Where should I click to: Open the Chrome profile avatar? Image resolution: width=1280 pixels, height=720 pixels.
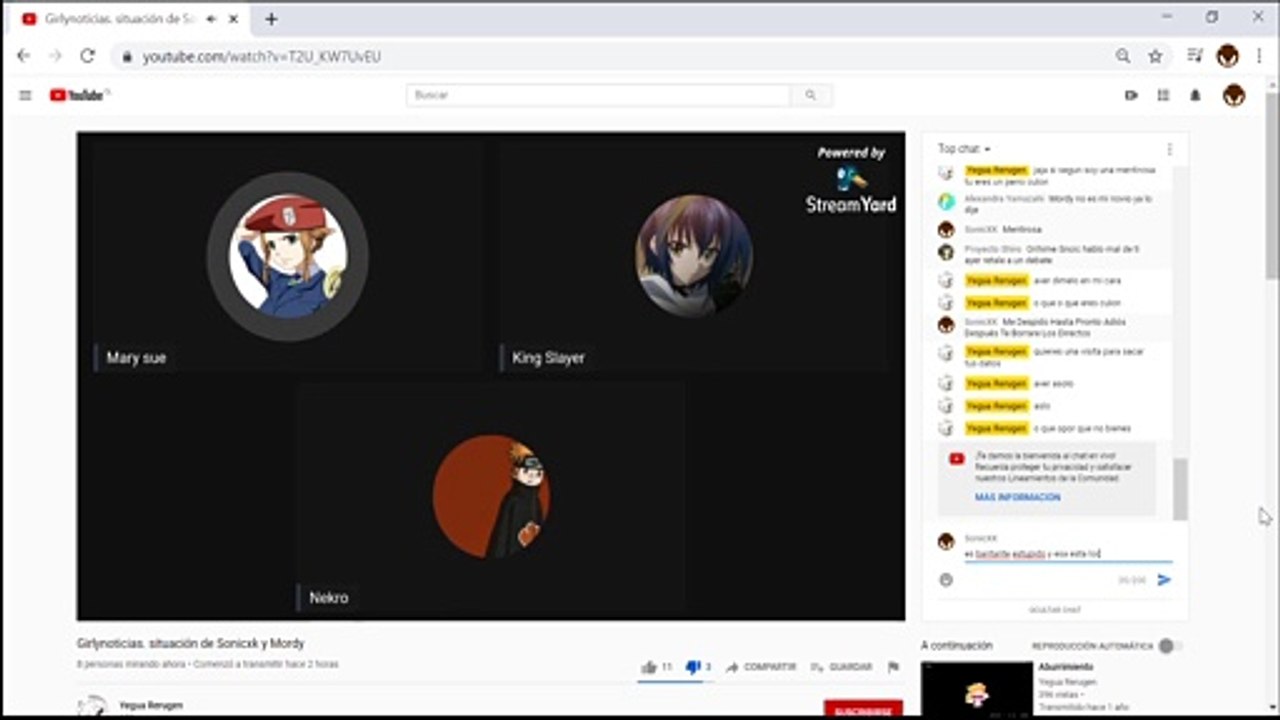coord(1227,56)
